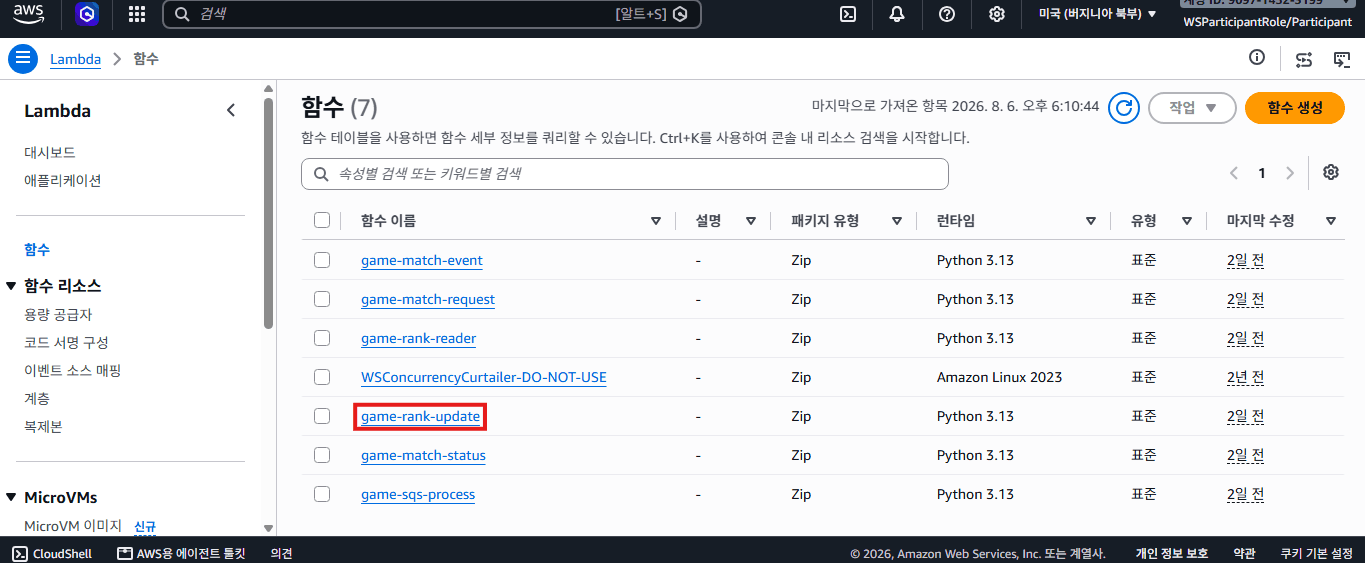The image size is (1365, 563).
Task: Sort by 함수 이름 column
Action: pos(656,221)
